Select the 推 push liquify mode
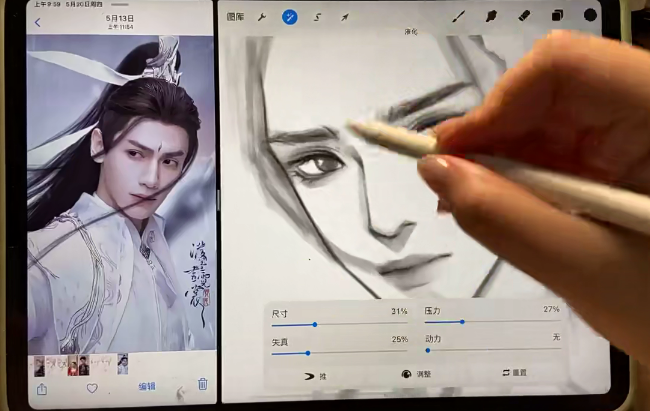The image size is (650, 411). 315,376
